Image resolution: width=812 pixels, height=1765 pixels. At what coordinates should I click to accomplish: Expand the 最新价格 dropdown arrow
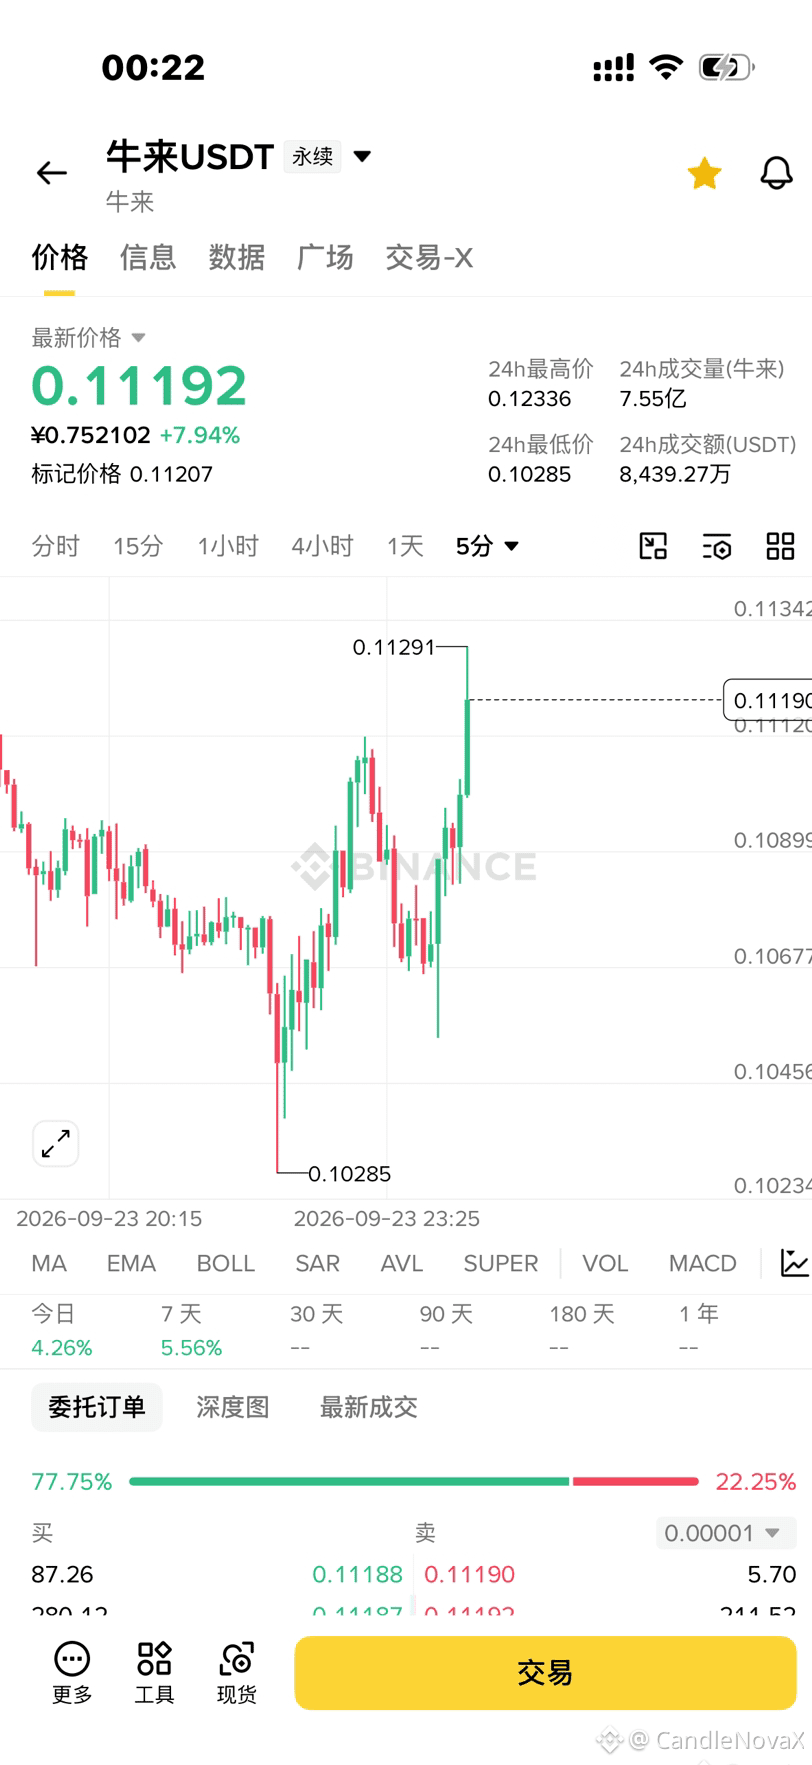139,338
